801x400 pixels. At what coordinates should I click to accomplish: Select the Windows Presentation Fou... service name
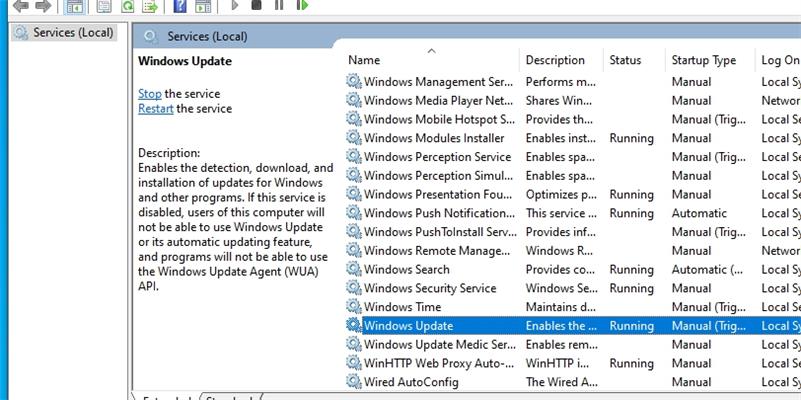coord(439,195)
